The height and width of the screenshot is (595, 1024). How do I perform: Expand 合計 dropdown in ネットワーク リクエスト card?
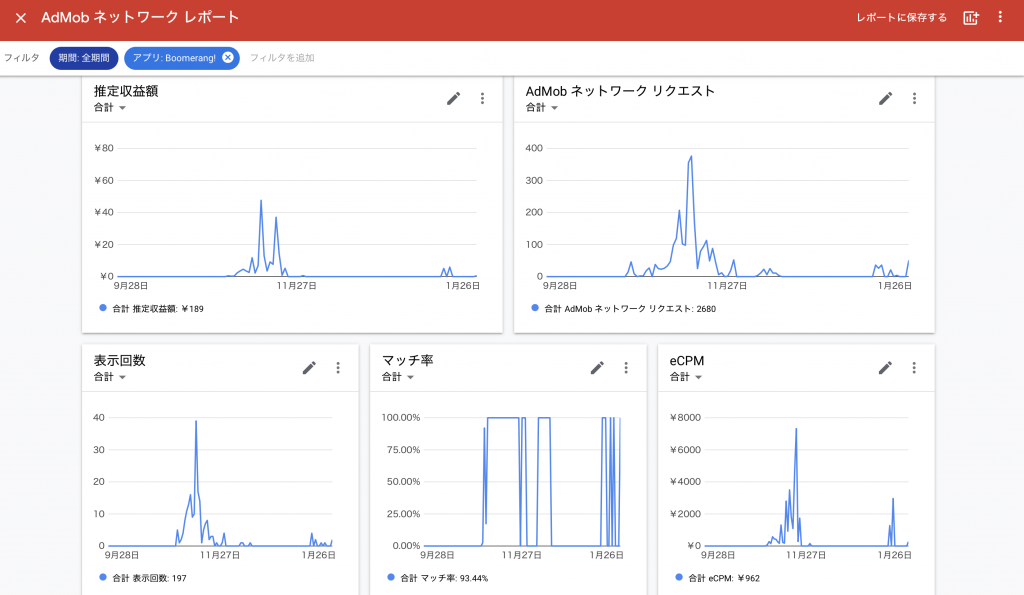click(542, 108)
